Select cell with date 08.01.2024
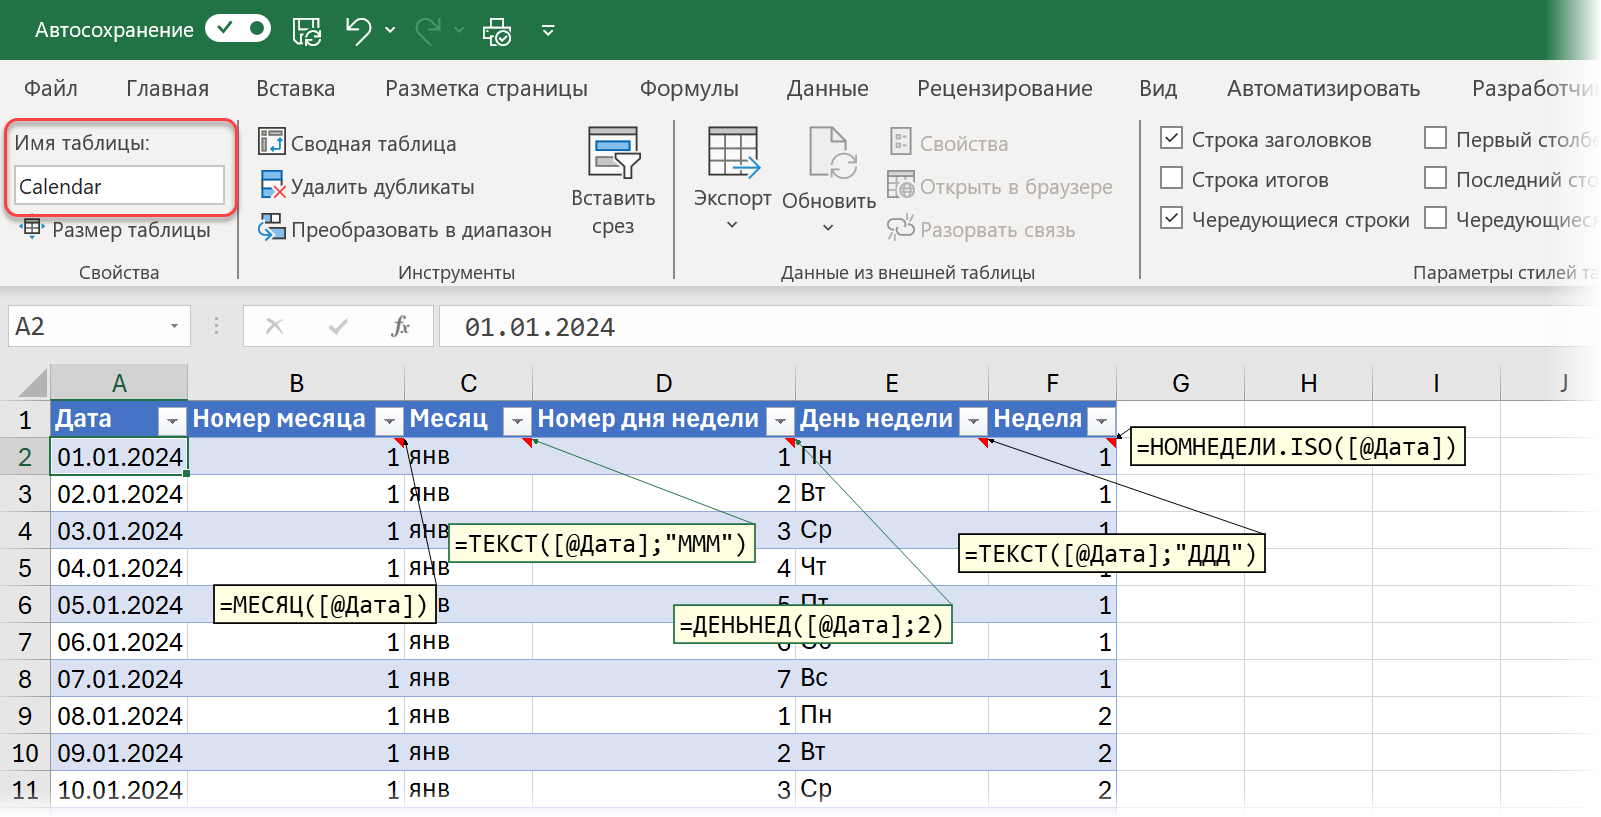The image size is (1601, 817). (x=119, y=716)
